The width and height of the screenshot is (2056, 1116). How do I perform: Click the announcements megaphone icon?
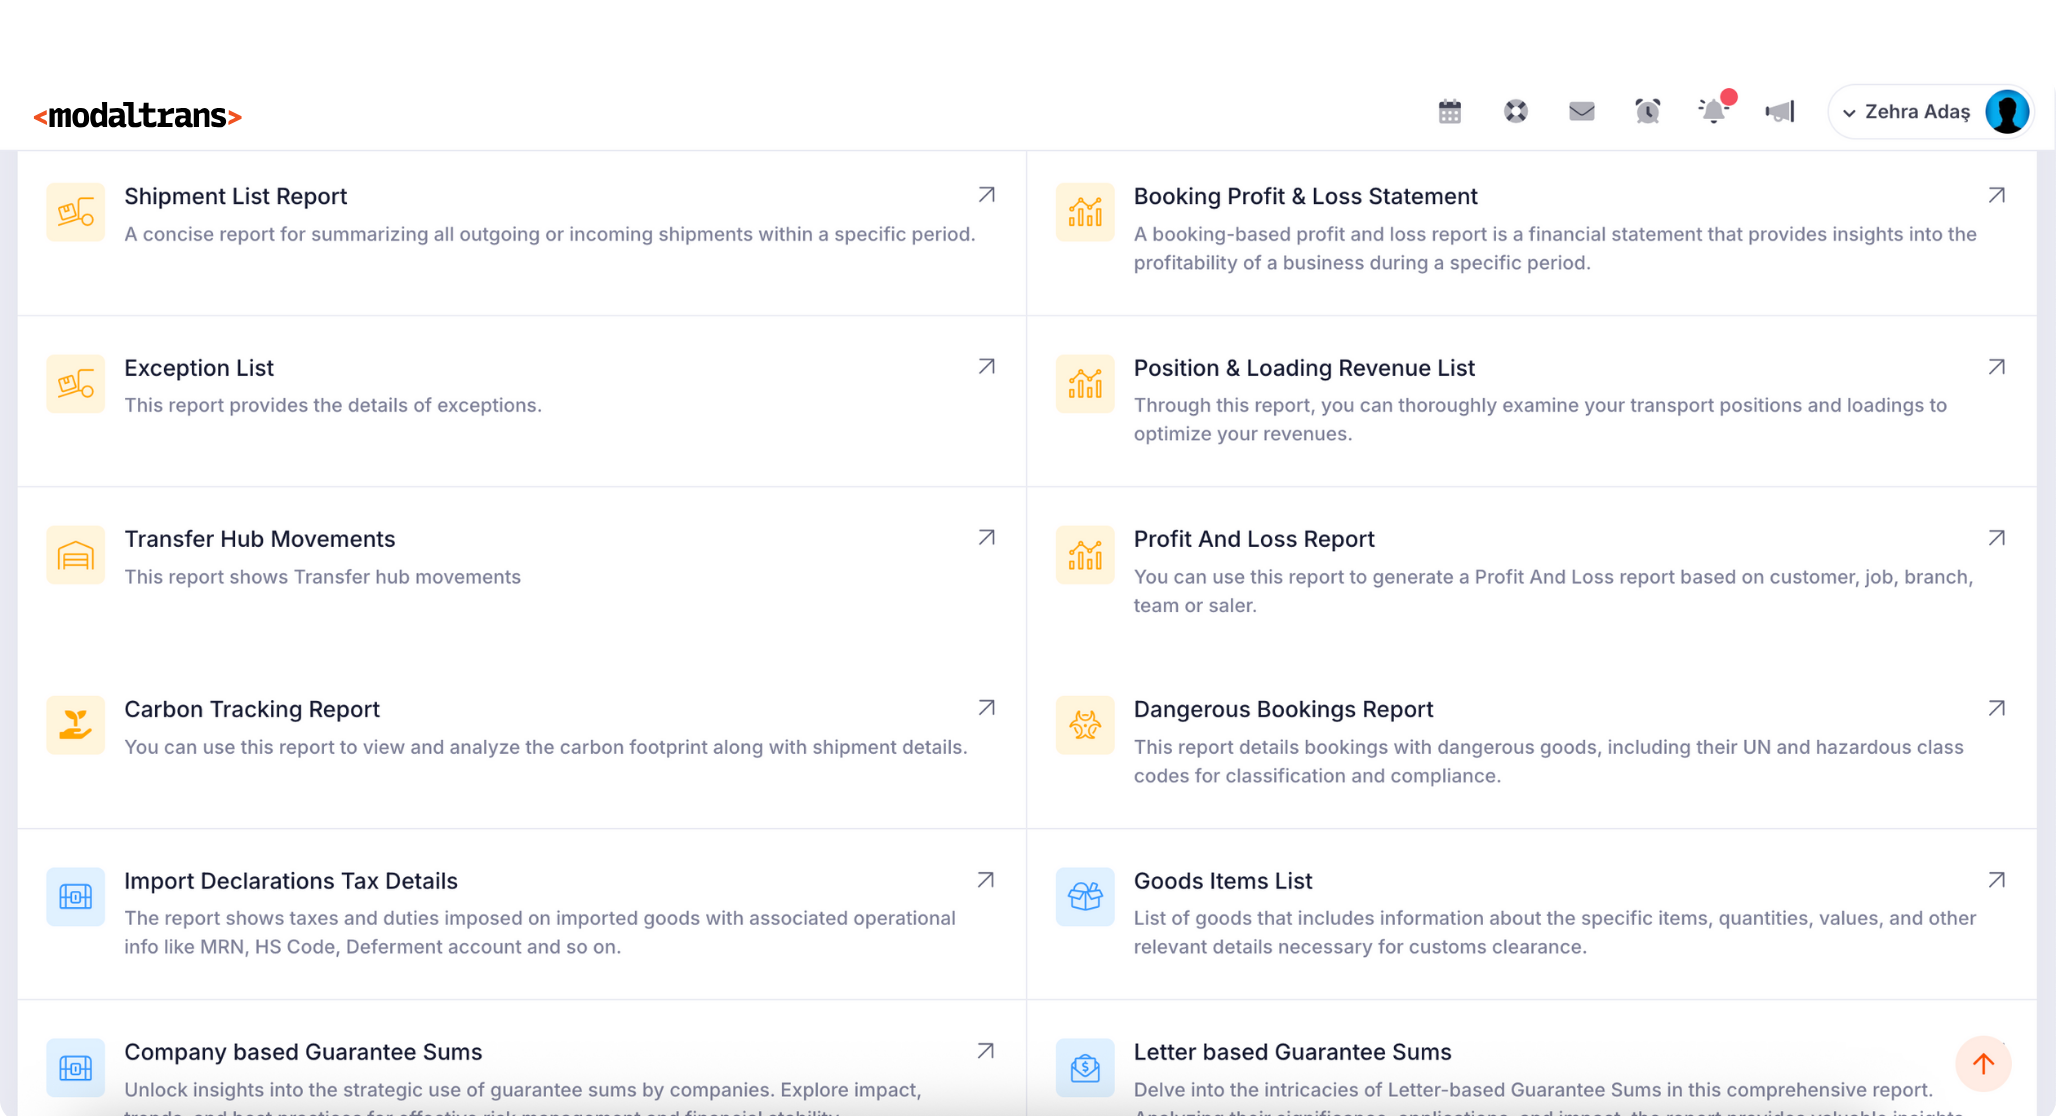pos(1780,111)
